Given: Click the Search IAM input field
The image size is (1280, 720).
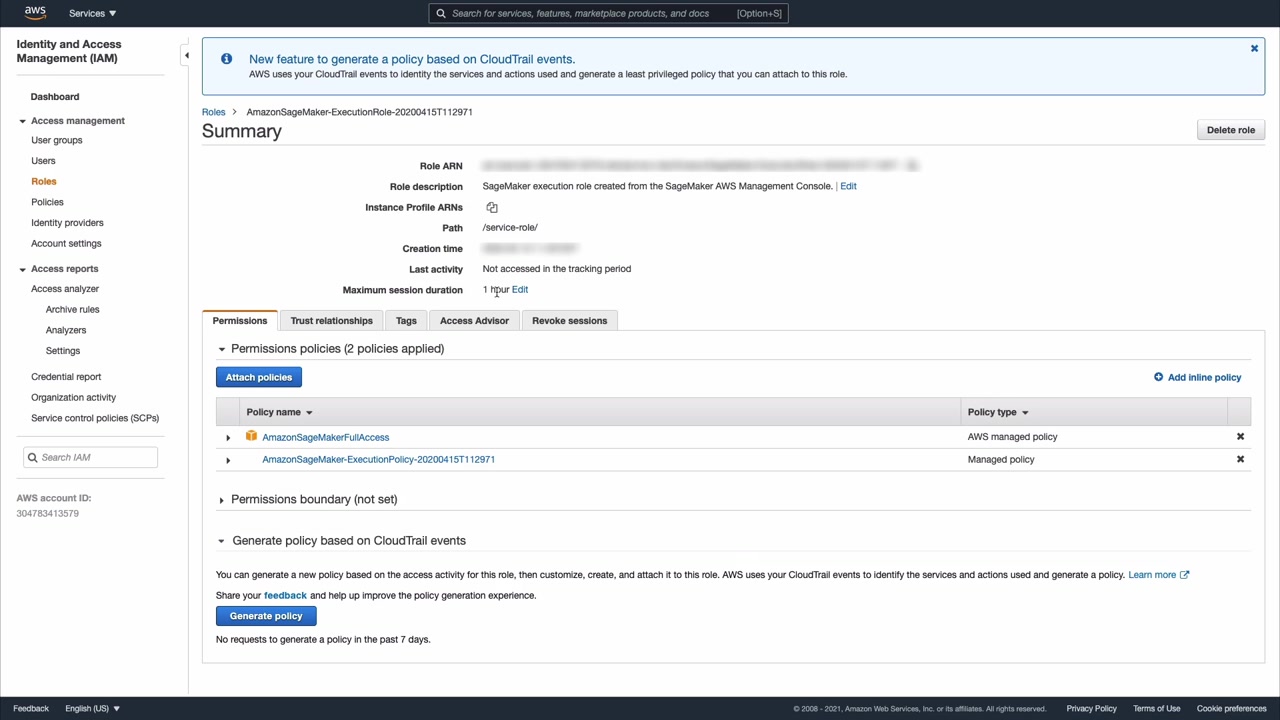Looking at the screenshot, I should click(x=96, y=457).
